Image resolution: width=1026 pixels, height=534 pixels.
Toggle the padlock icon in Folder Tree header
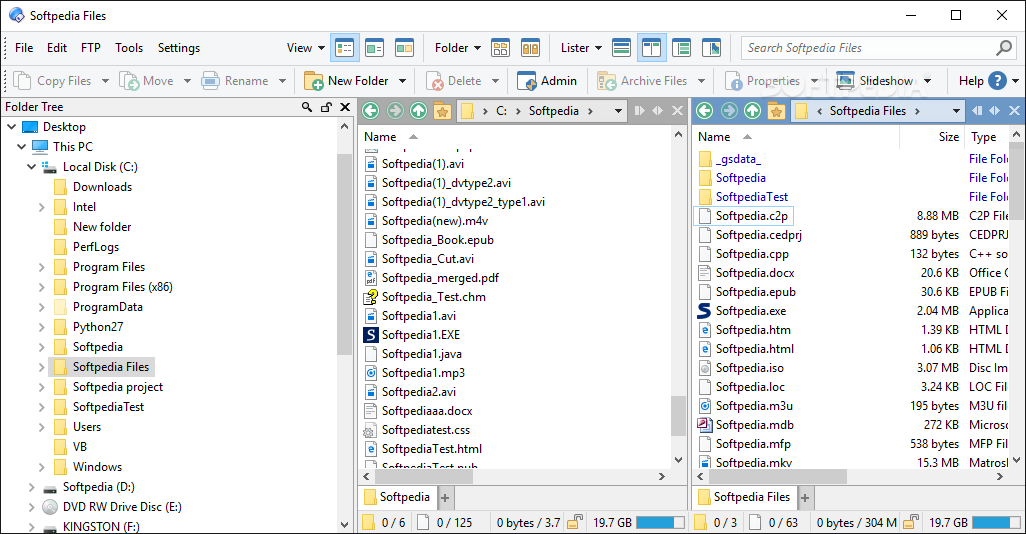[326, 107]
